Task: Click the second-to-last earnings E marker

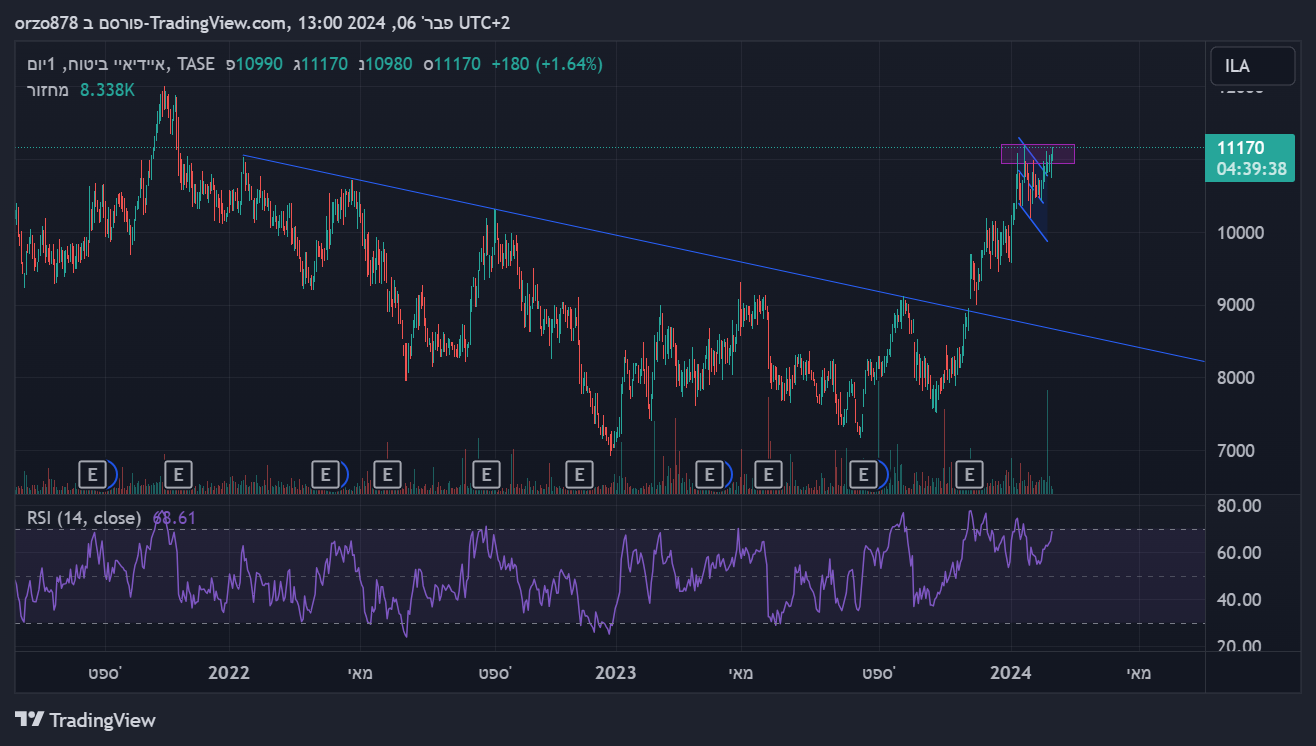Action: pos(862,473)
